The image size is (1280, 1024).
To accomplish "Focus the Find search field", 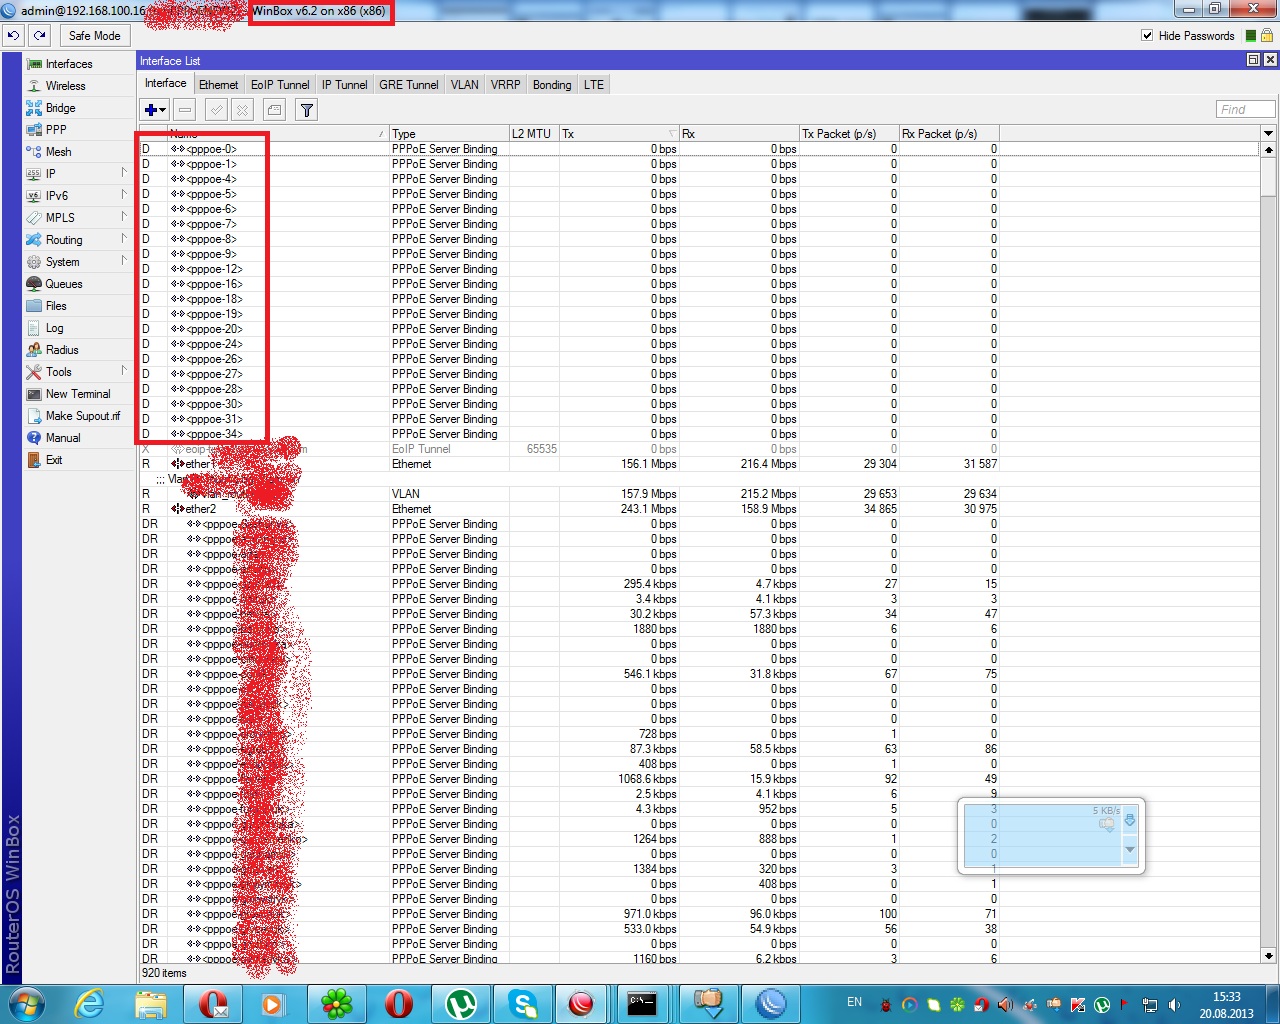I will coord(1245,109).
